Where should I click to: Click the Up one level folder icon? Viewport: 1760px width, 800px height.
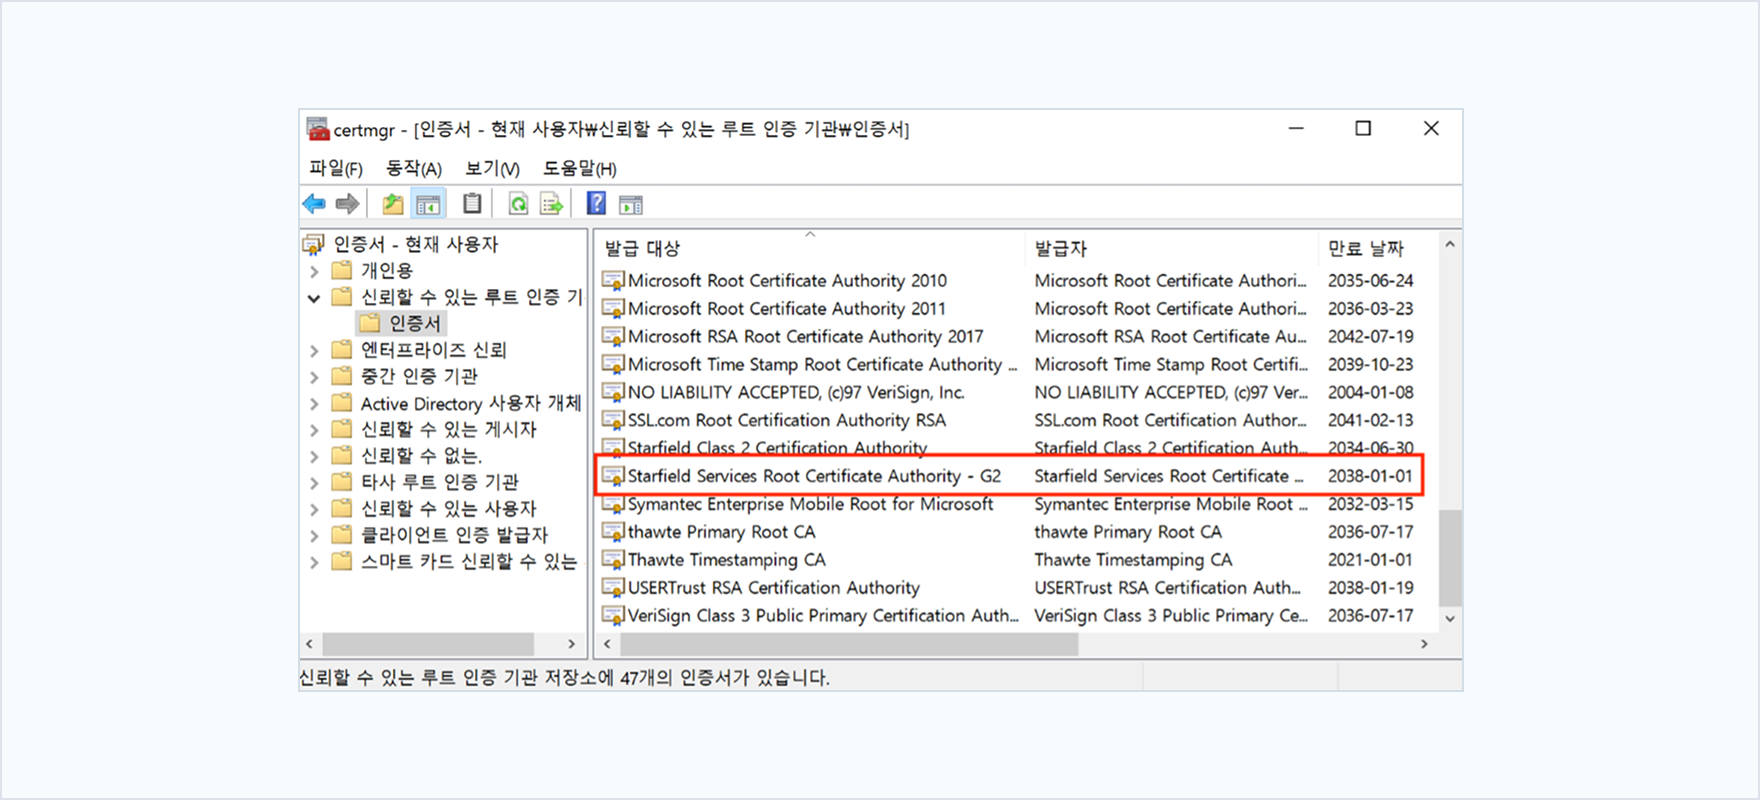(393, 204)
